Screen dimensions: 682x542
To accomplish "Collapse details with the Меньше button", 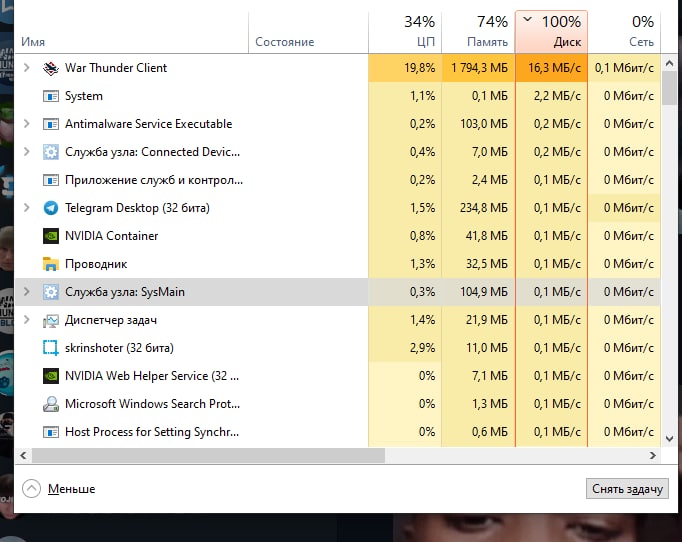I will point(58,488).
